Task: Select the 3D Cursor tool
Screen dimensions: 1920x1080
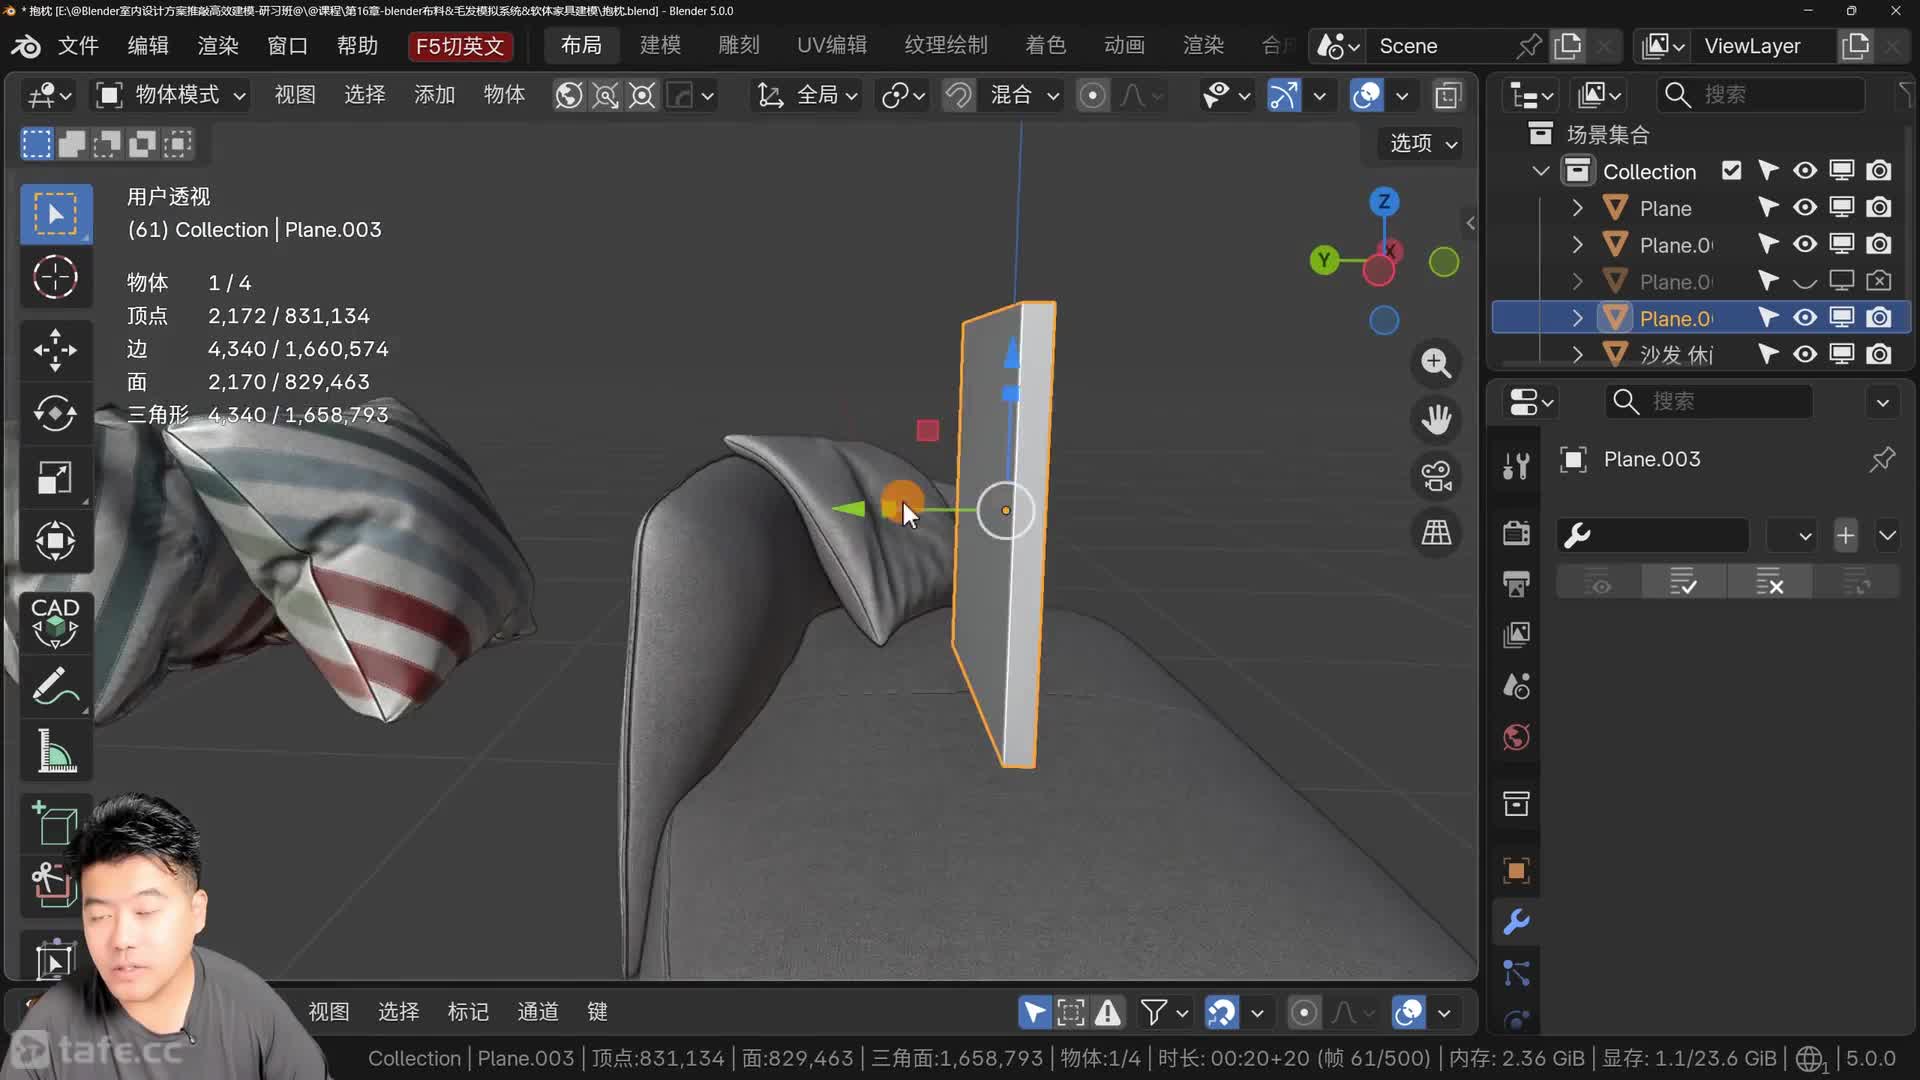Action: point(55,277)
